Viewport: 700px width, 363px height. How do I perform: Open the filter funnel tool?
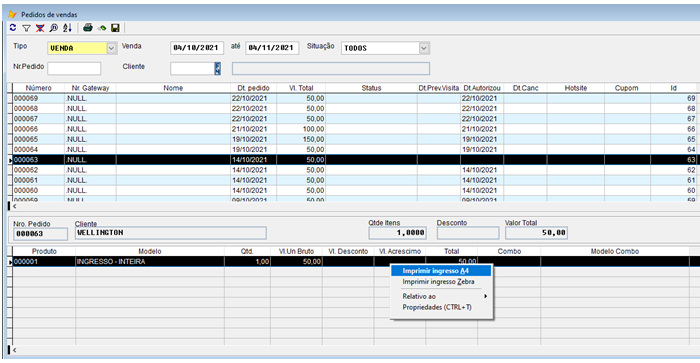tap(26, 28)
